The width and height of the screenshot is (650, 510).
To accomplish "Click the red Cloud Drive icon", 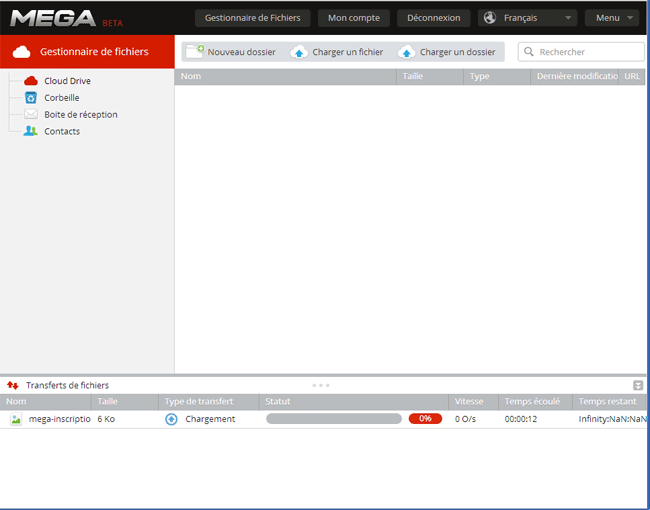I will coord(31,80).
